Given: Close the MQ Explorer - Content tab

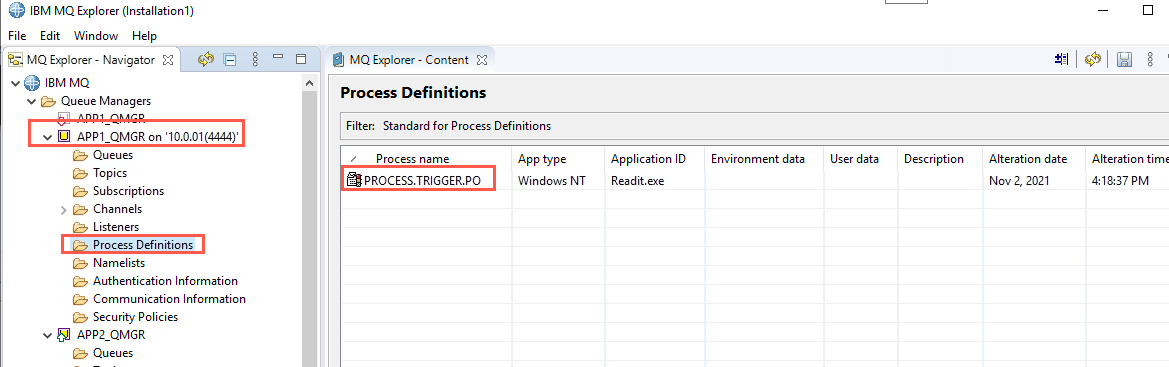Looking at the screenshot, I should point(481,60).
